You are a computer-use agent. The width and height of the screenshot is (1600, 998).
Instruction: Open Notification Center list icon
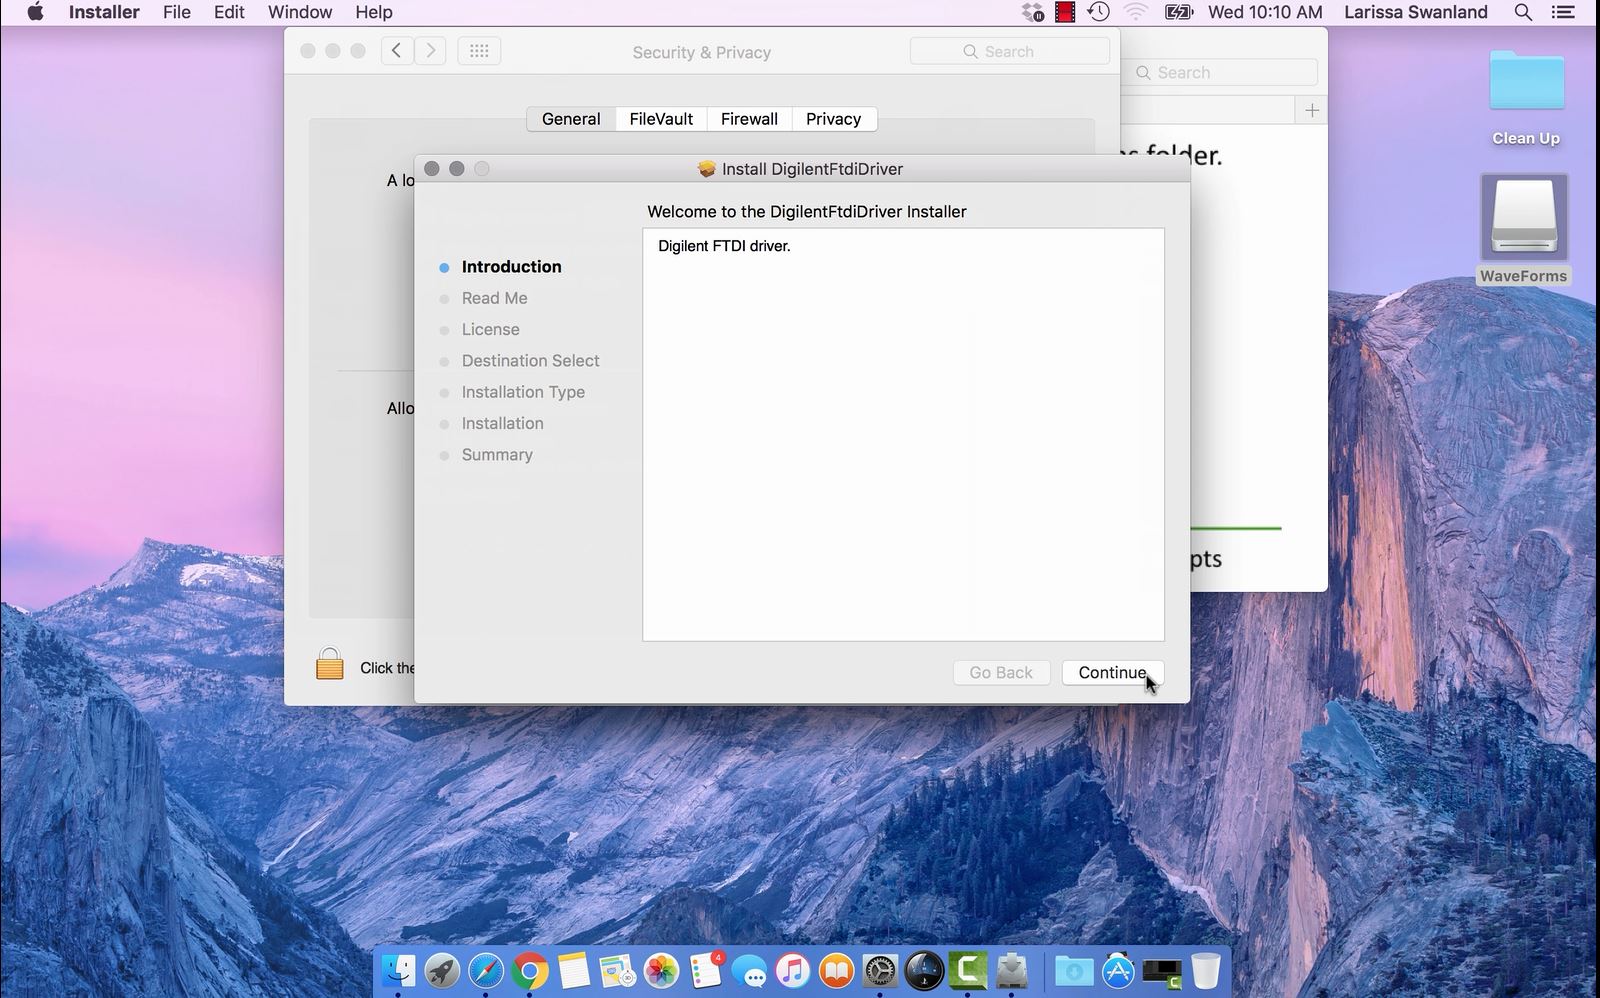[x=1563, y=12]
